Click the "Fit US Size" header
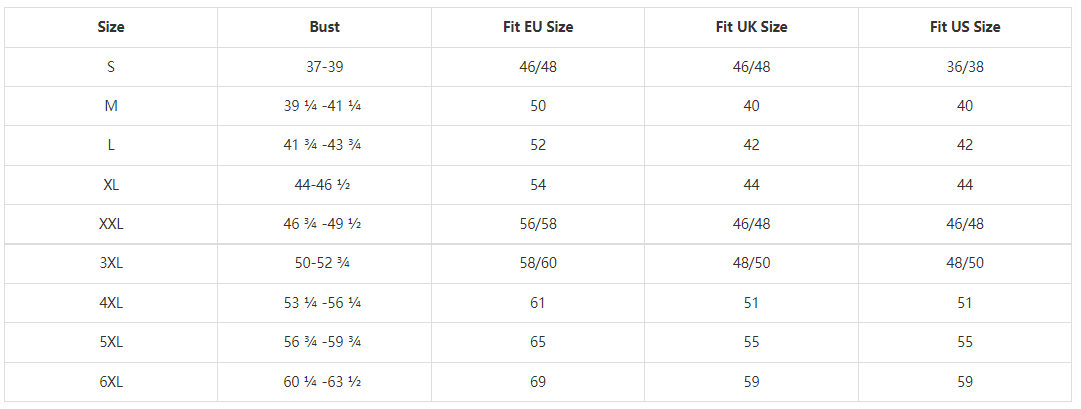Screen dimensions: 1081x409 click(x=964, y=27)
